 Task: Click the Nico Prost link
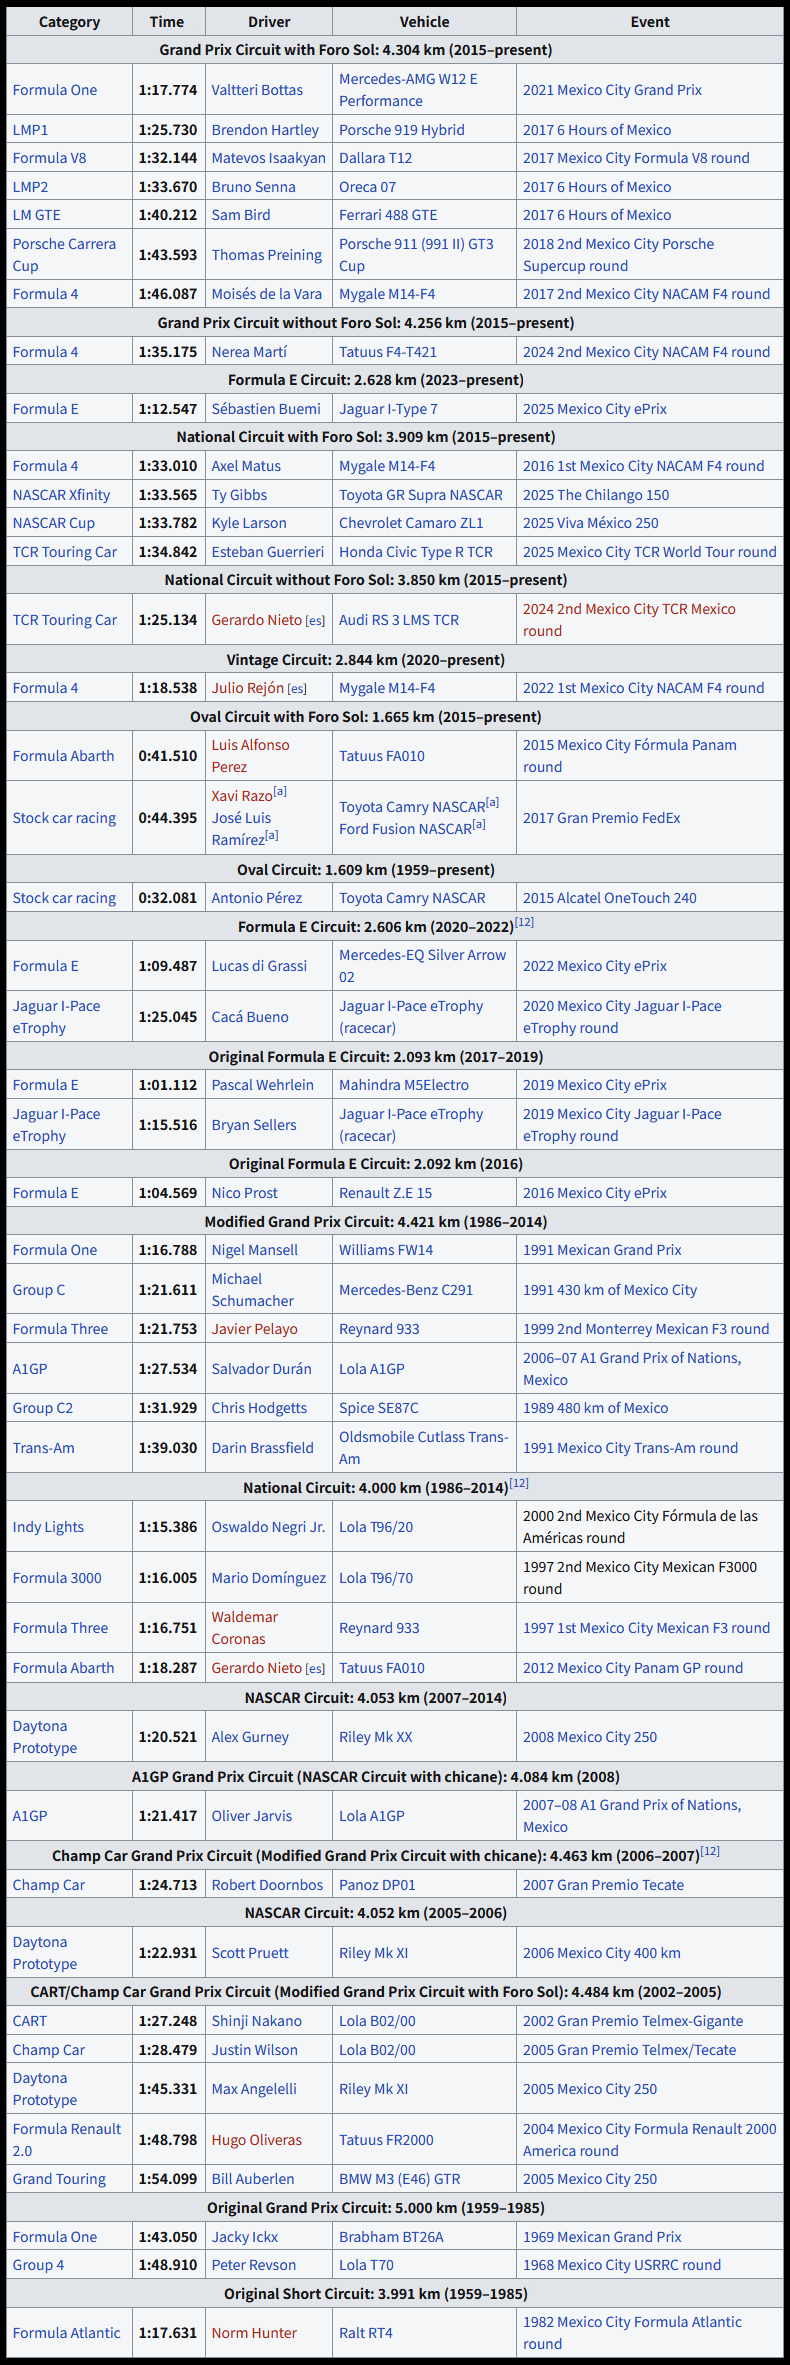245,1193
